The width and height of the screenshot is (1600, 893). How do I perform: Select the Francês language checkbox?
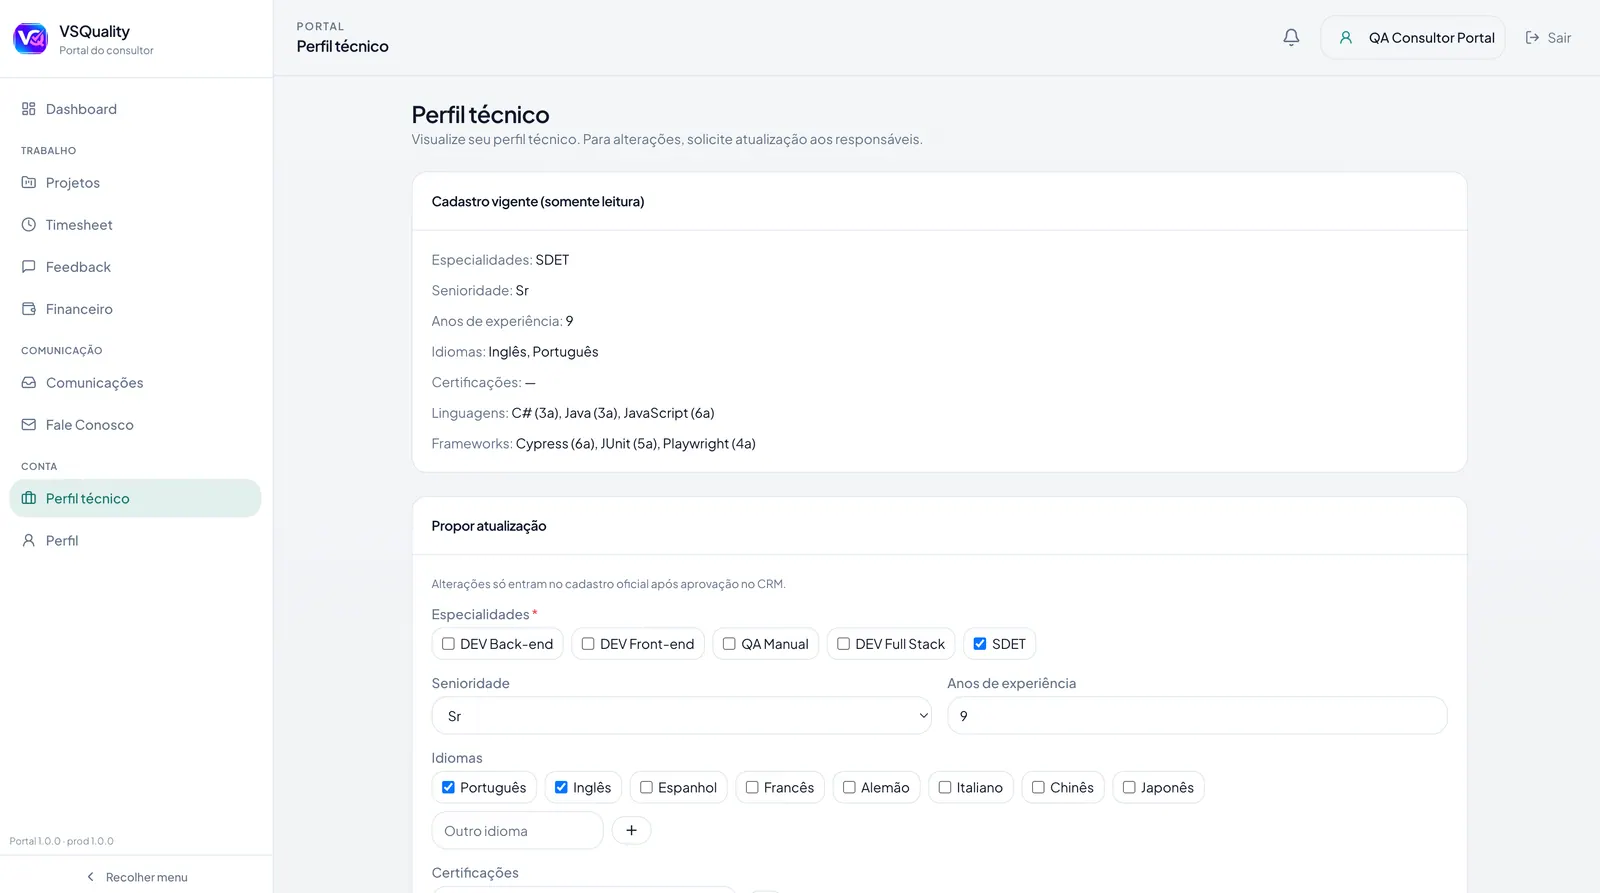[x=752, y=788]
